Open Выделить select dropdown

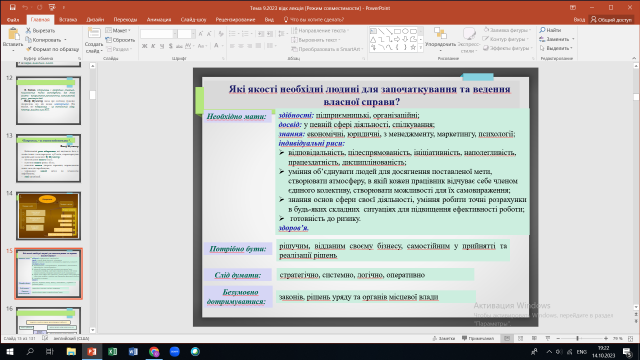click(556, 48)
